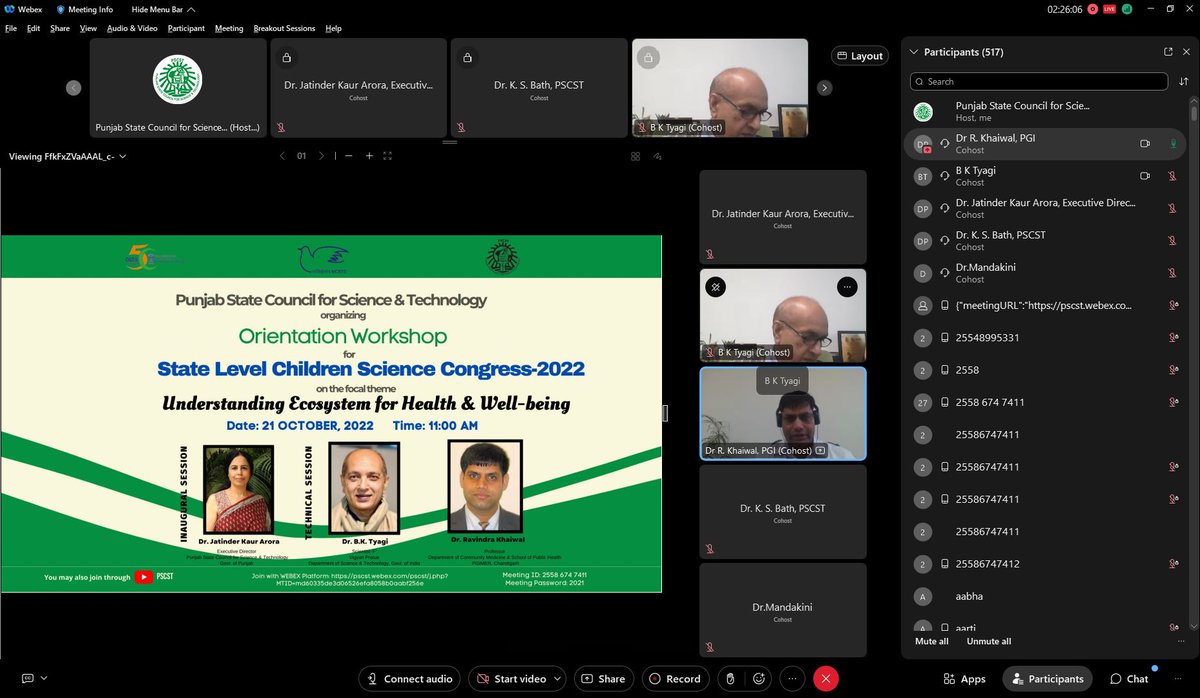The height and width of the screenshot is (698, 1200).
Task: Toggle B K Tyagi's microphone mute
Action: (1173, 176)
